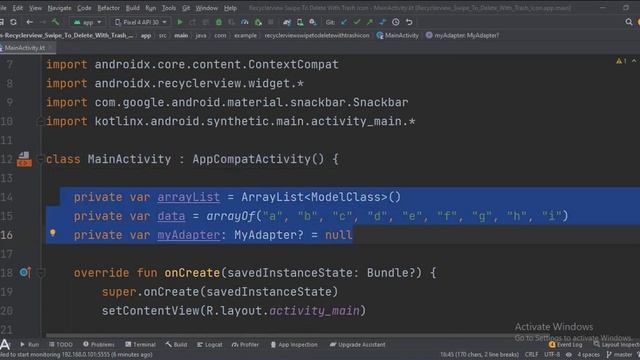Click the 'arrayList' variable on line 14

189,197
